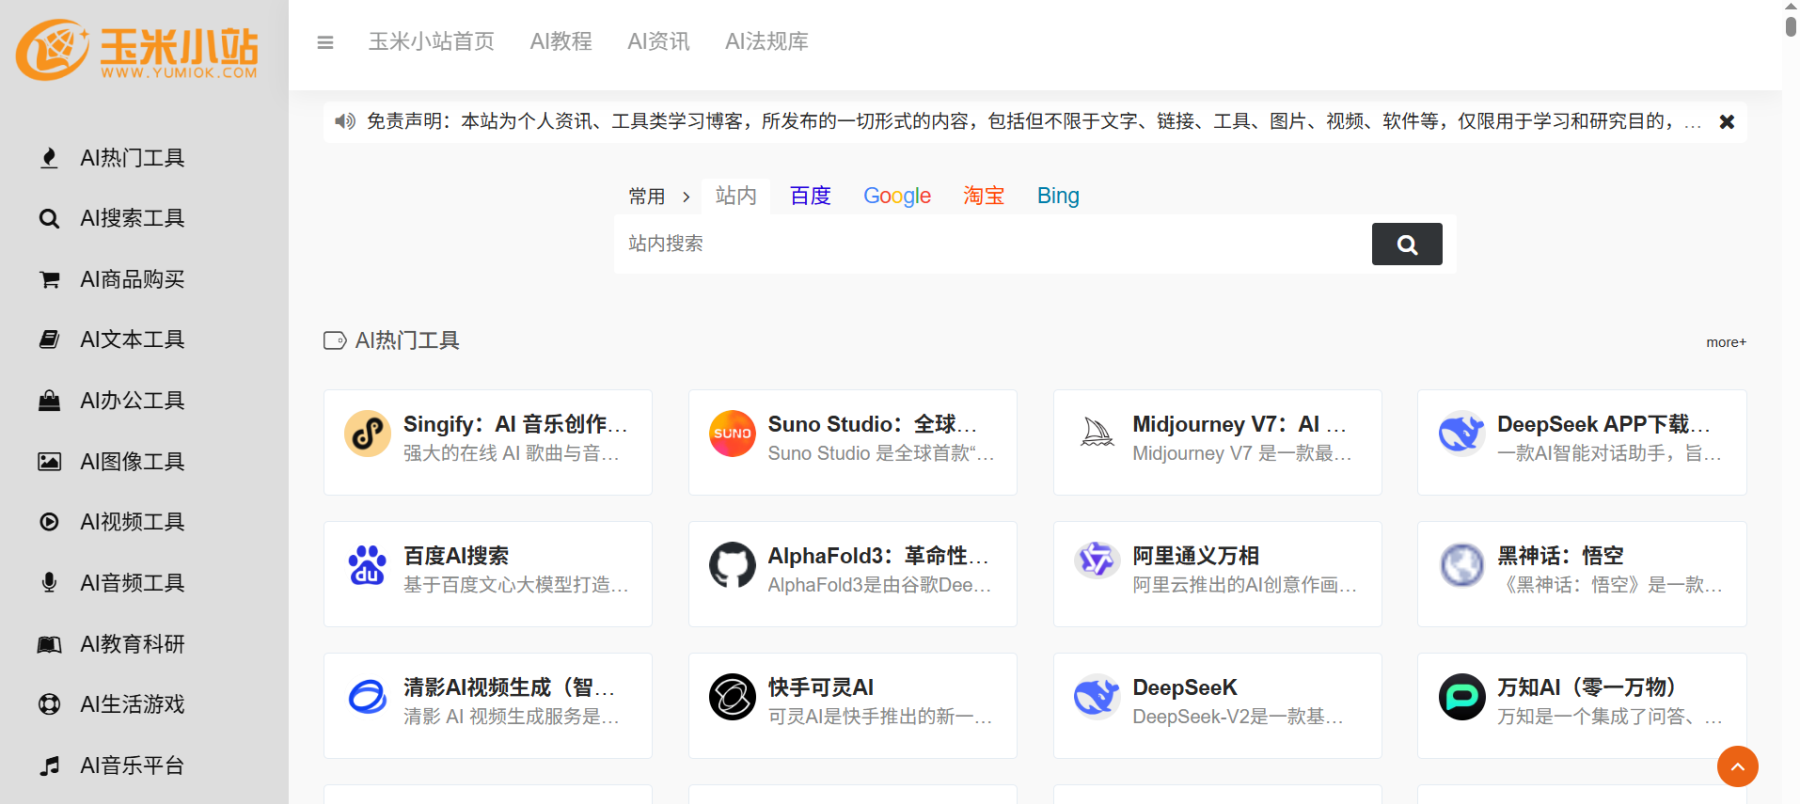Click the 百度AI搜索 paw icon

[368, 565]
